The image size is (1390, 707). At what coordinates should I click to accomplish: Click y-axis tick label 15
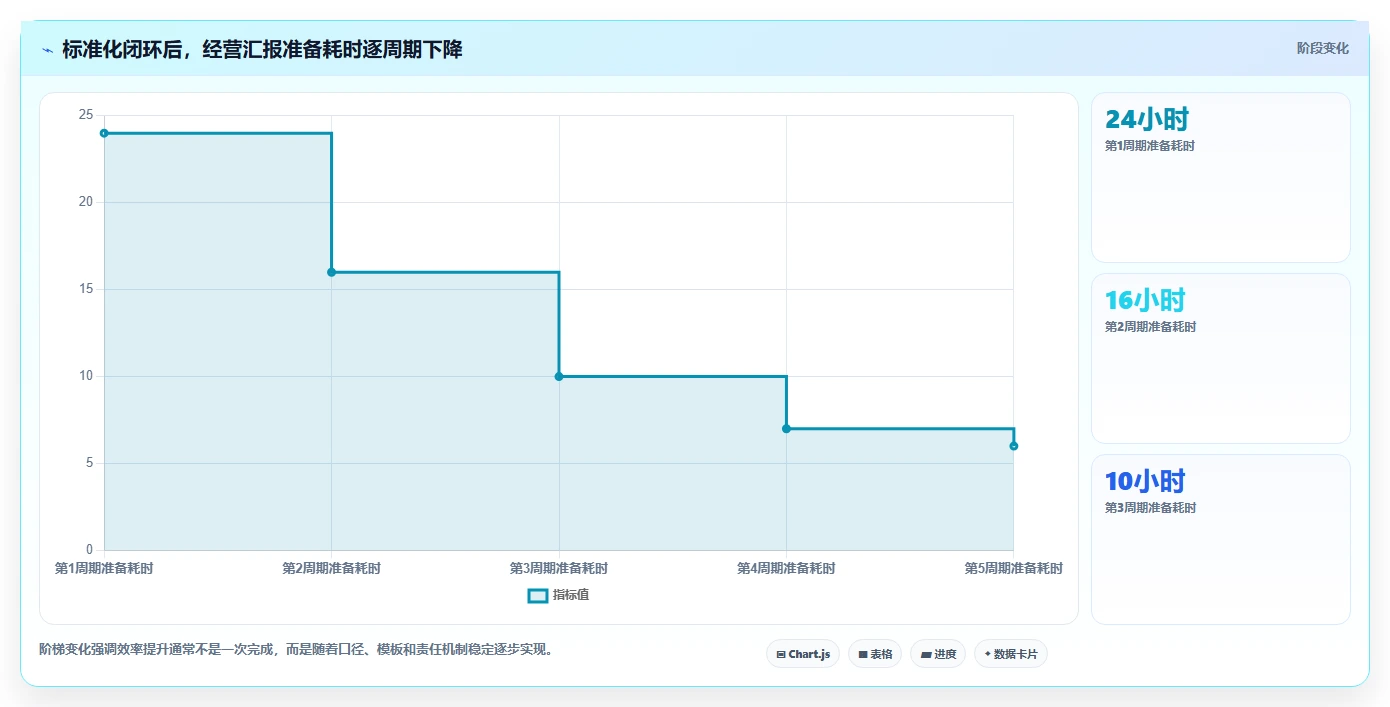(86, 289)
